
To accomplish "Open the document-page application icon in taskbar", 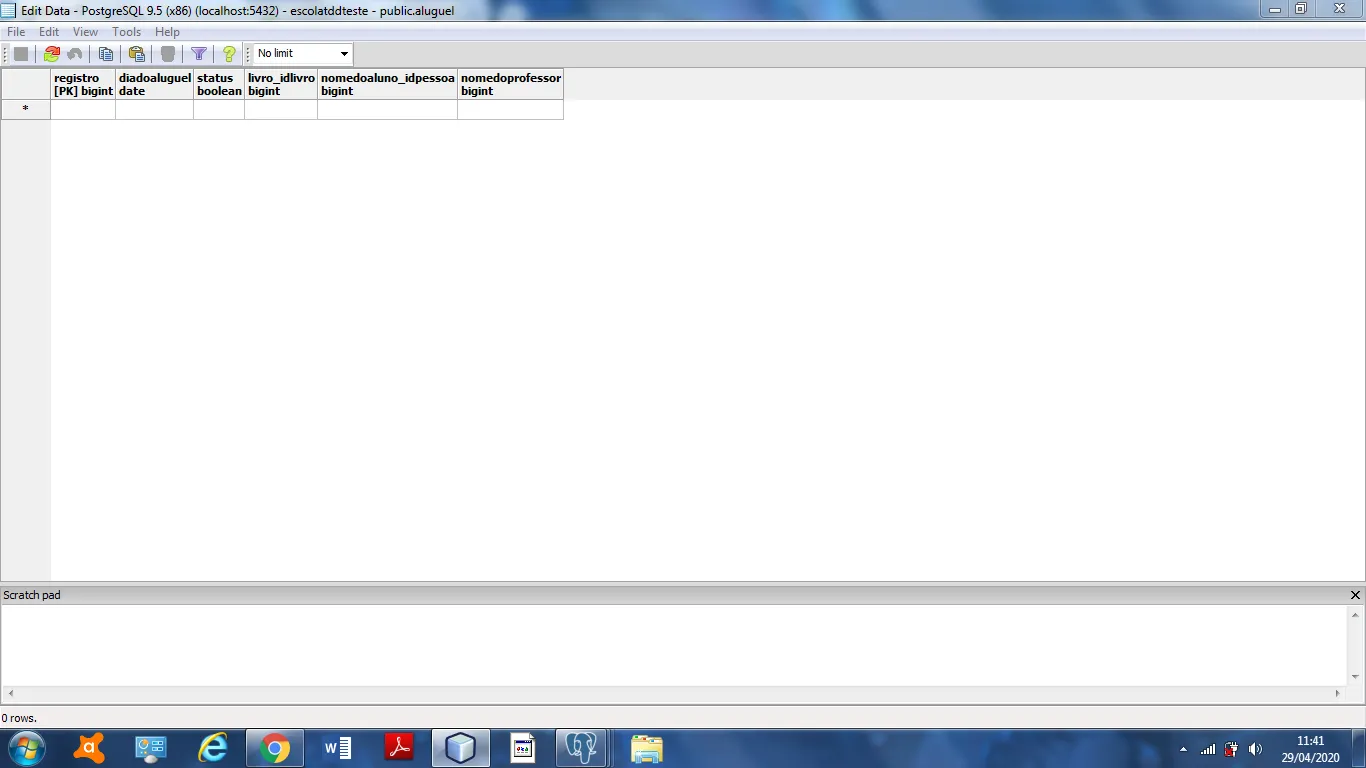I will click(523, 748).
